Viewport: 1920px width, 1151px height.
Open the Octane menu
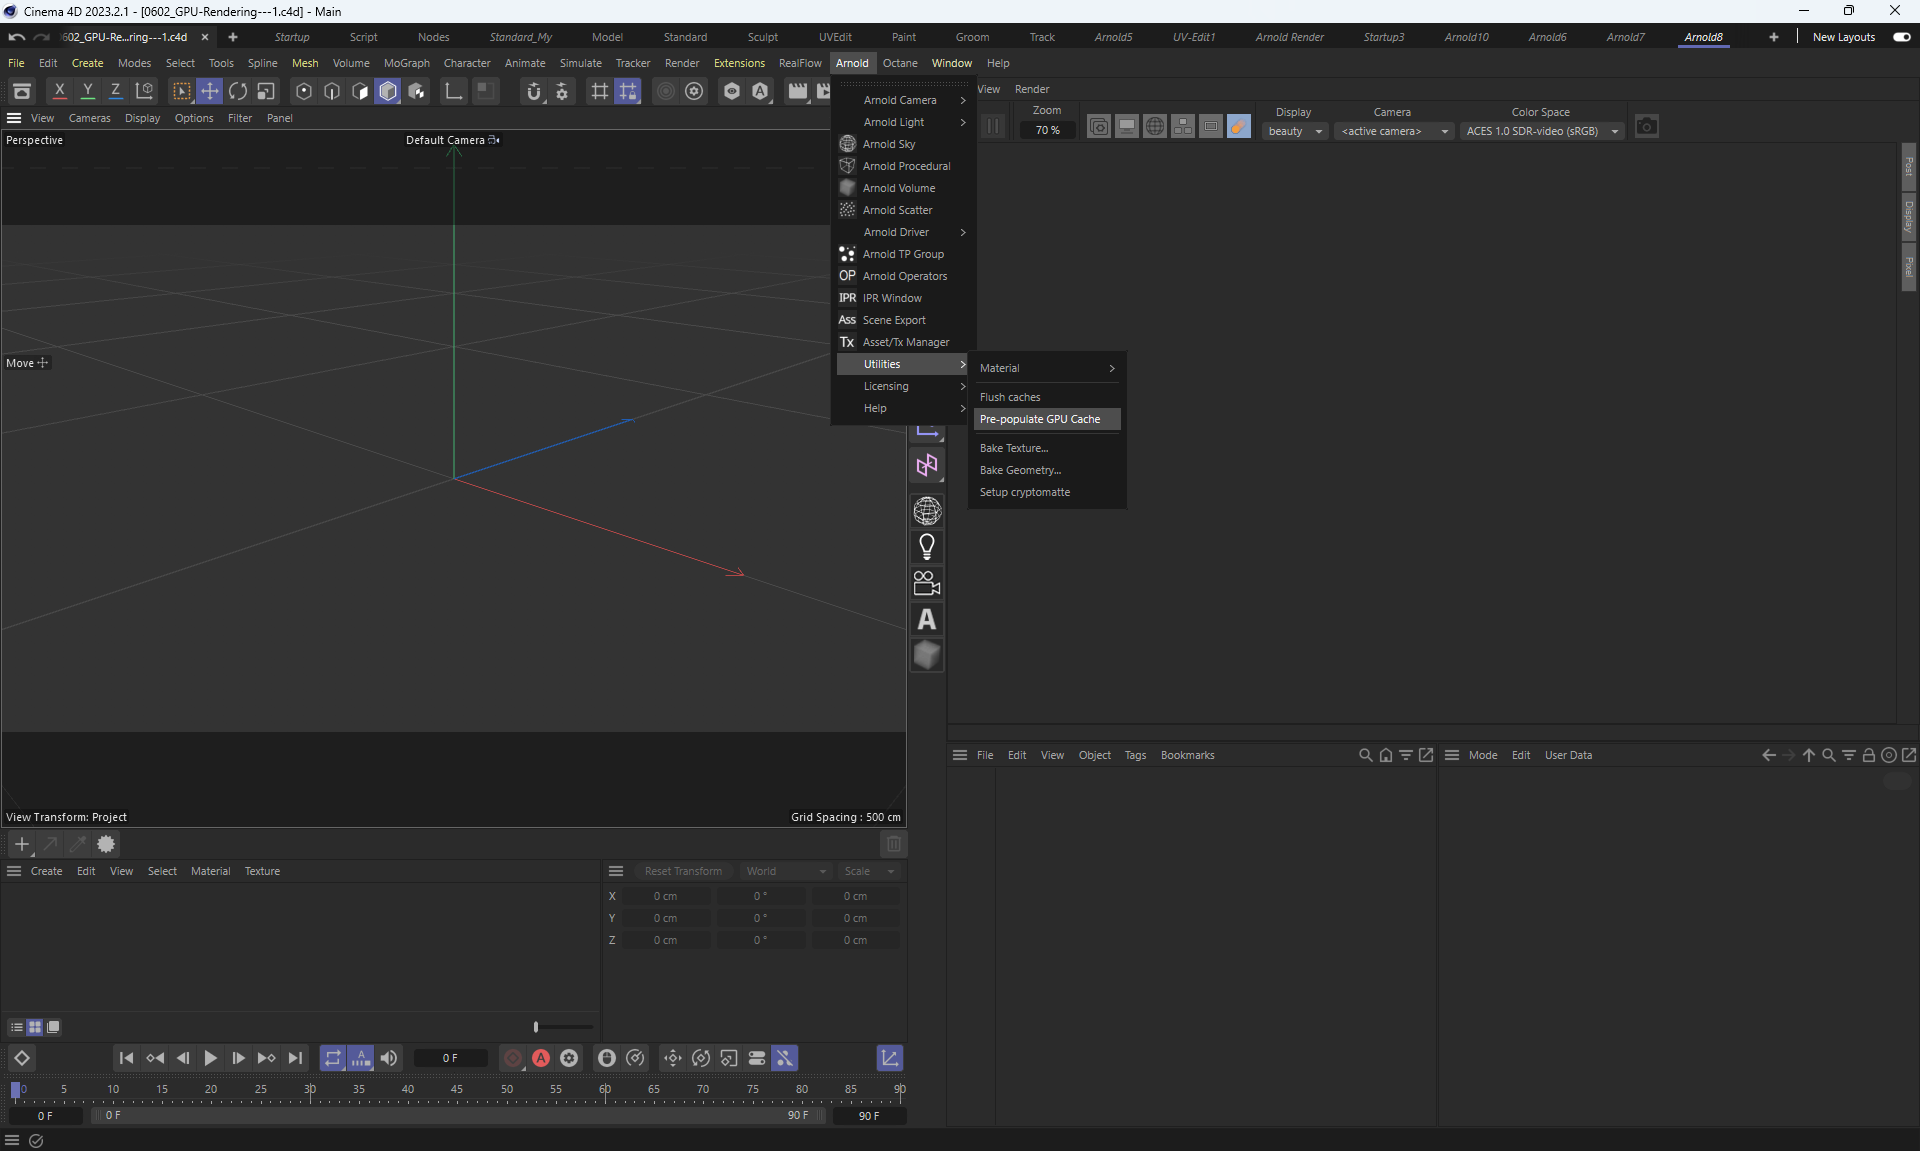(899, 63)
